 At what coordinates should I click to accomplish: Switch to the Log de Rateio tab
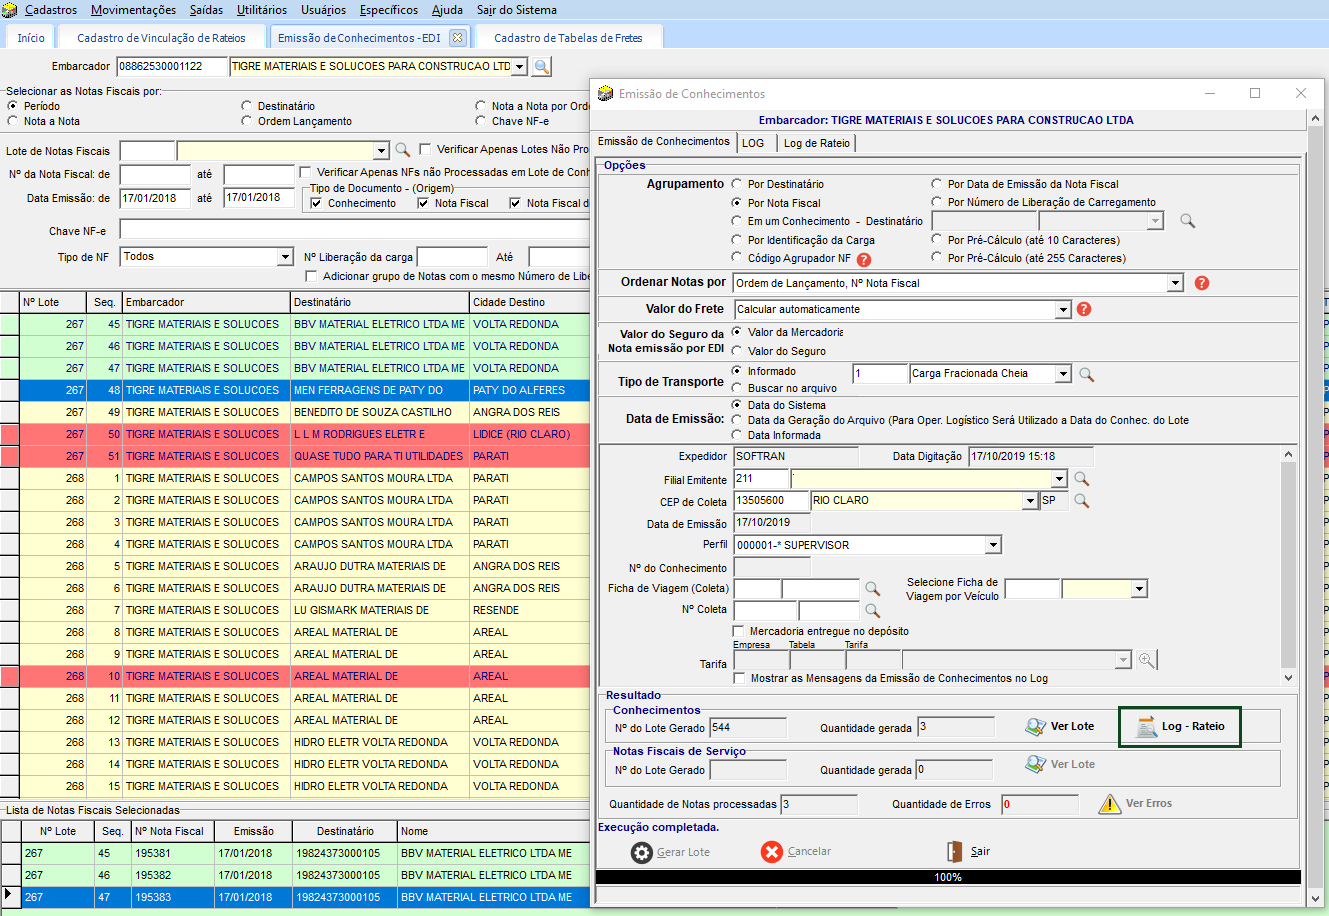(x=816, y=143)
